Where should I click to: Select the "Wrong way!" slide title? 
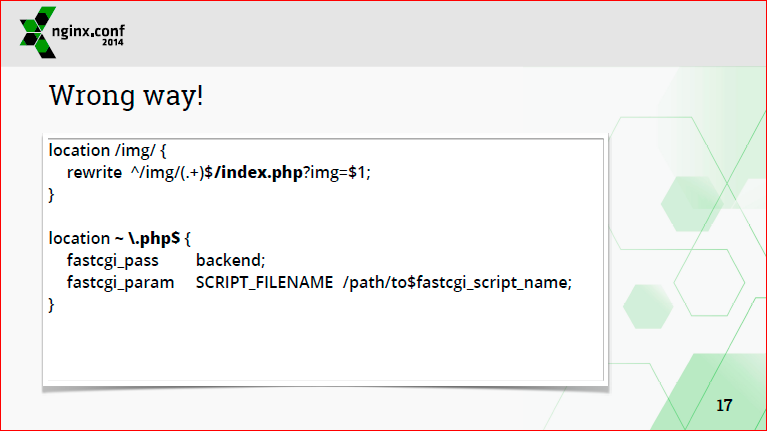126,97
